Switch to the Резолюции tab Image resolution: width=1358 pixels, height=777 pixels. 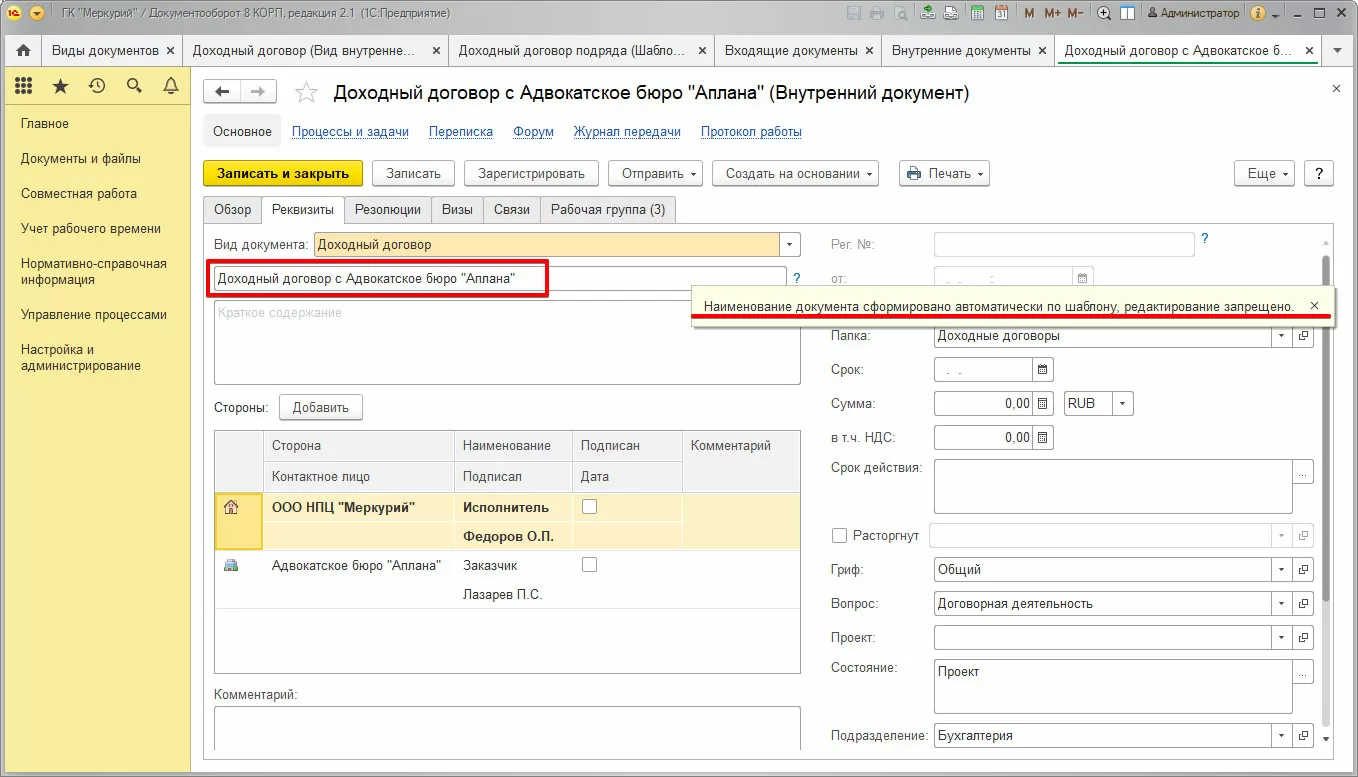tap(388, 210)
